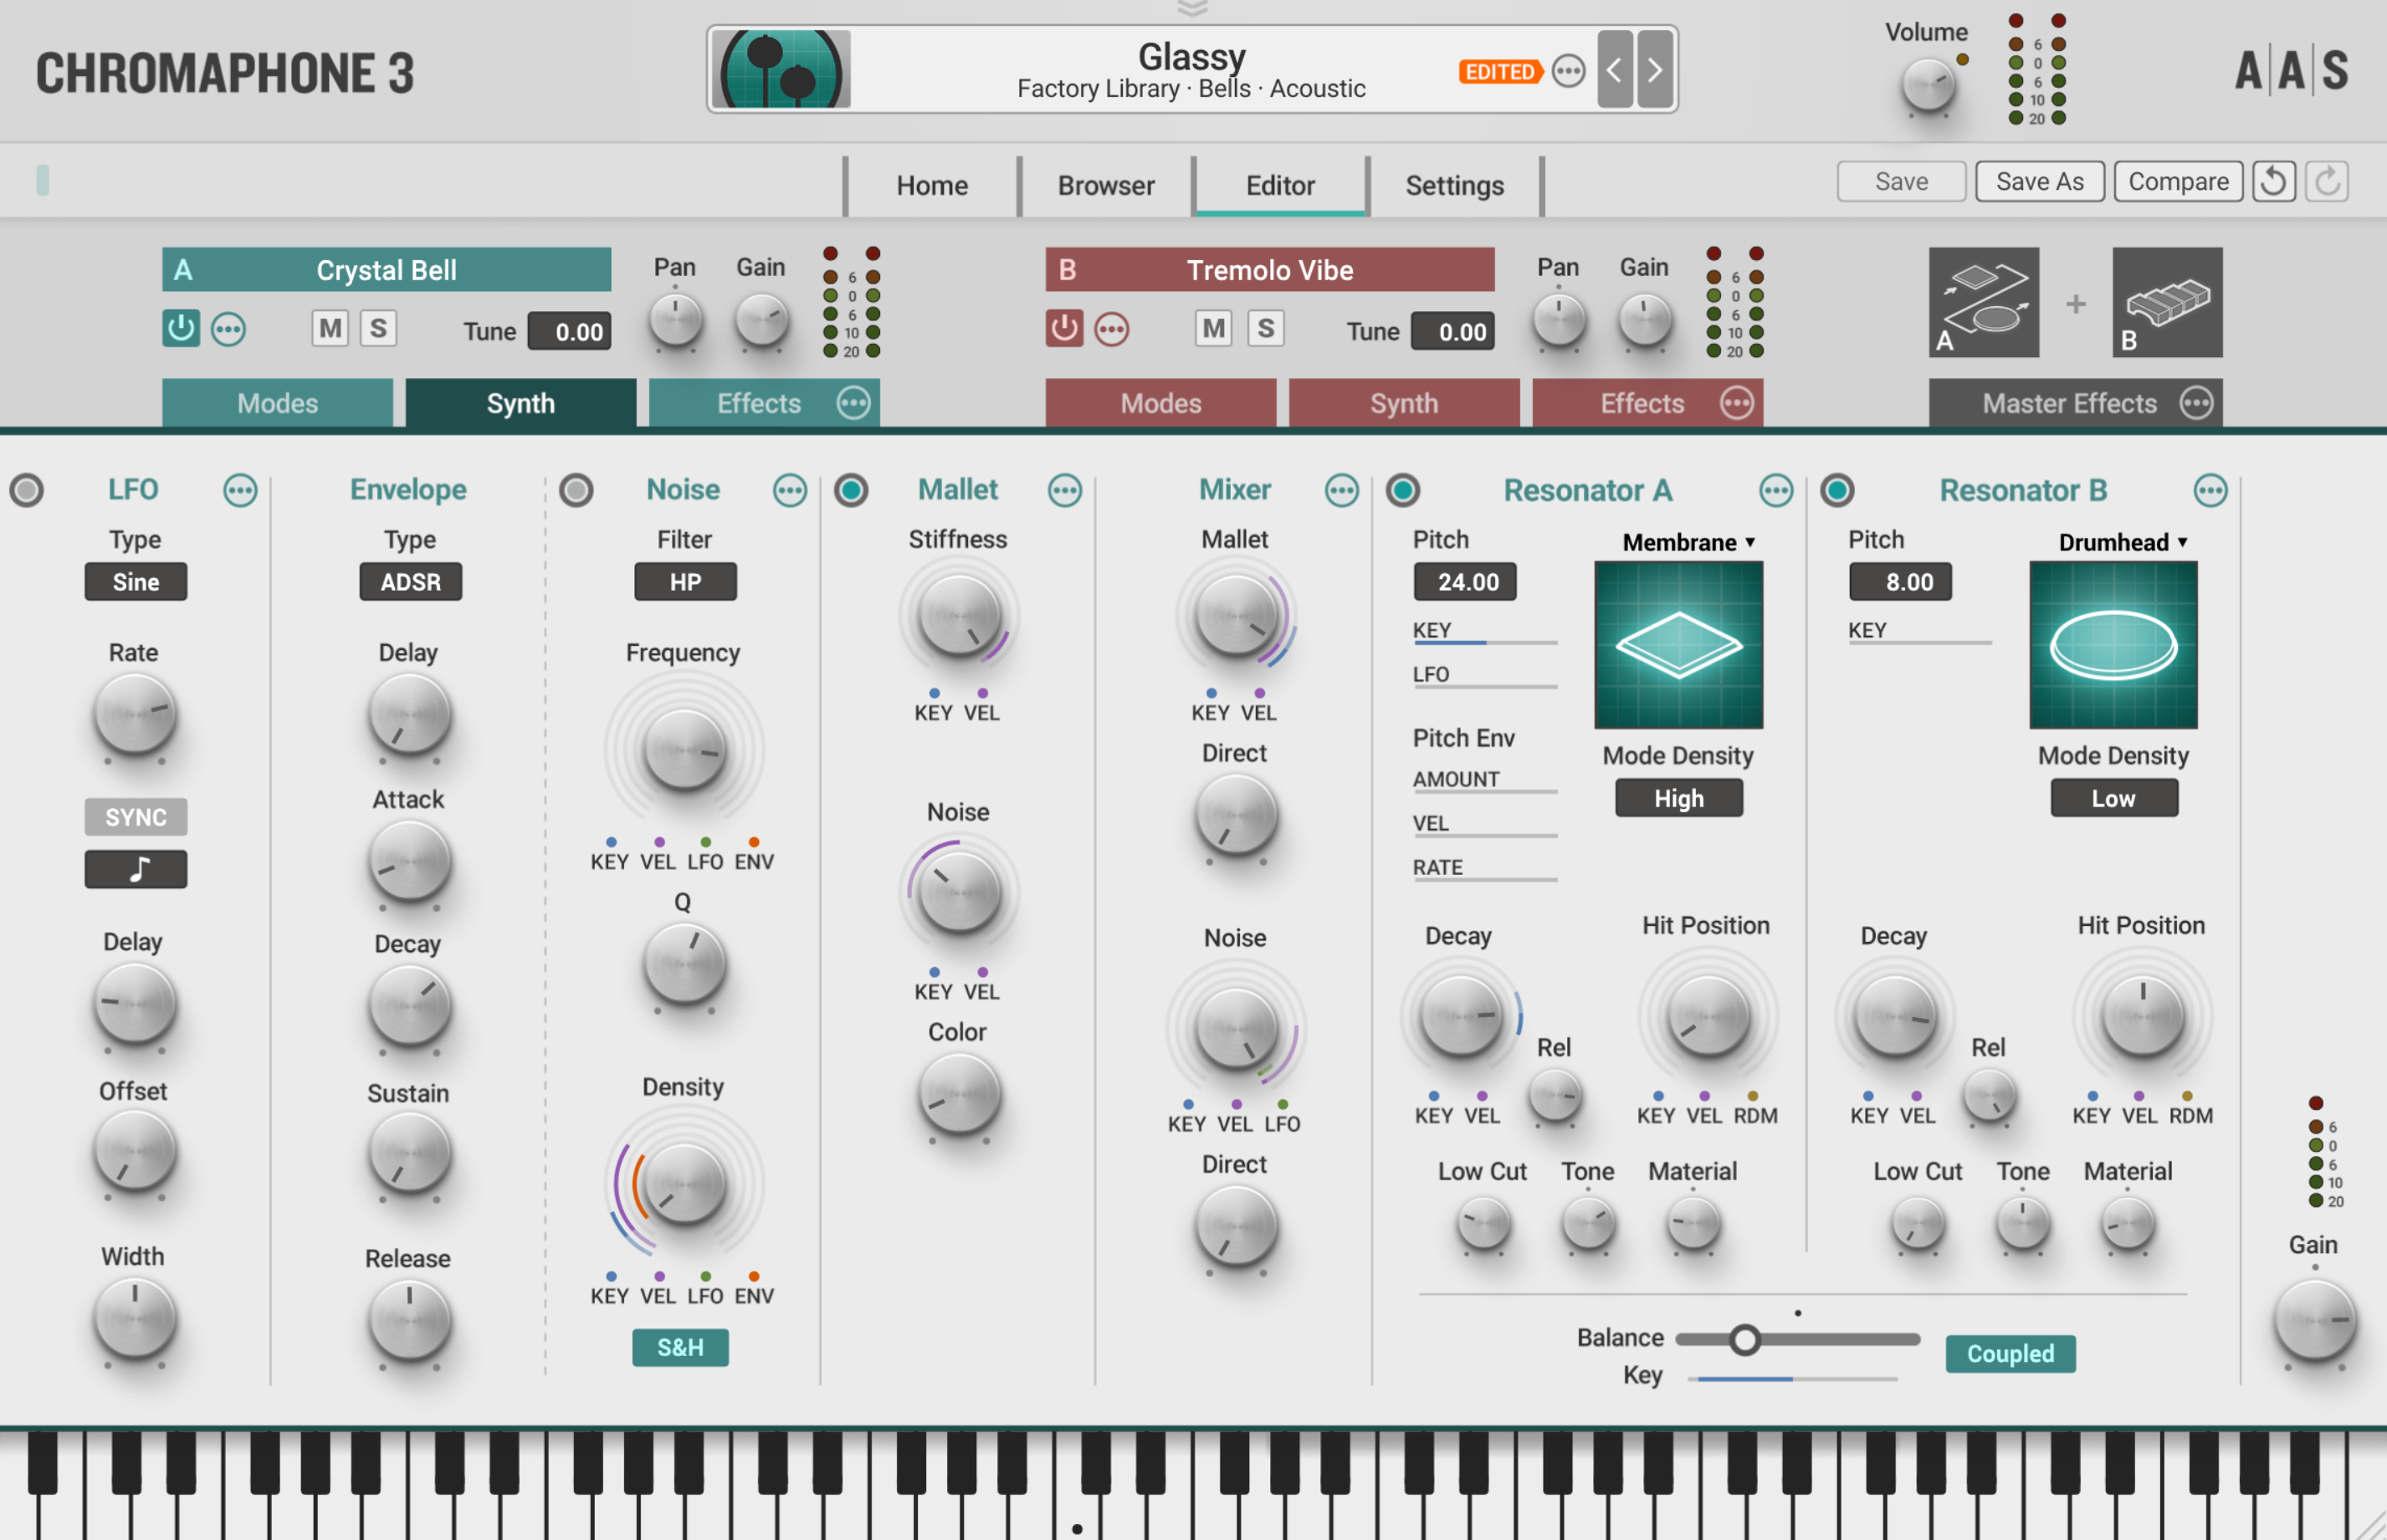Click the Tune field for layer A
Viewport: 2387px width, 1540px height.
570,331
